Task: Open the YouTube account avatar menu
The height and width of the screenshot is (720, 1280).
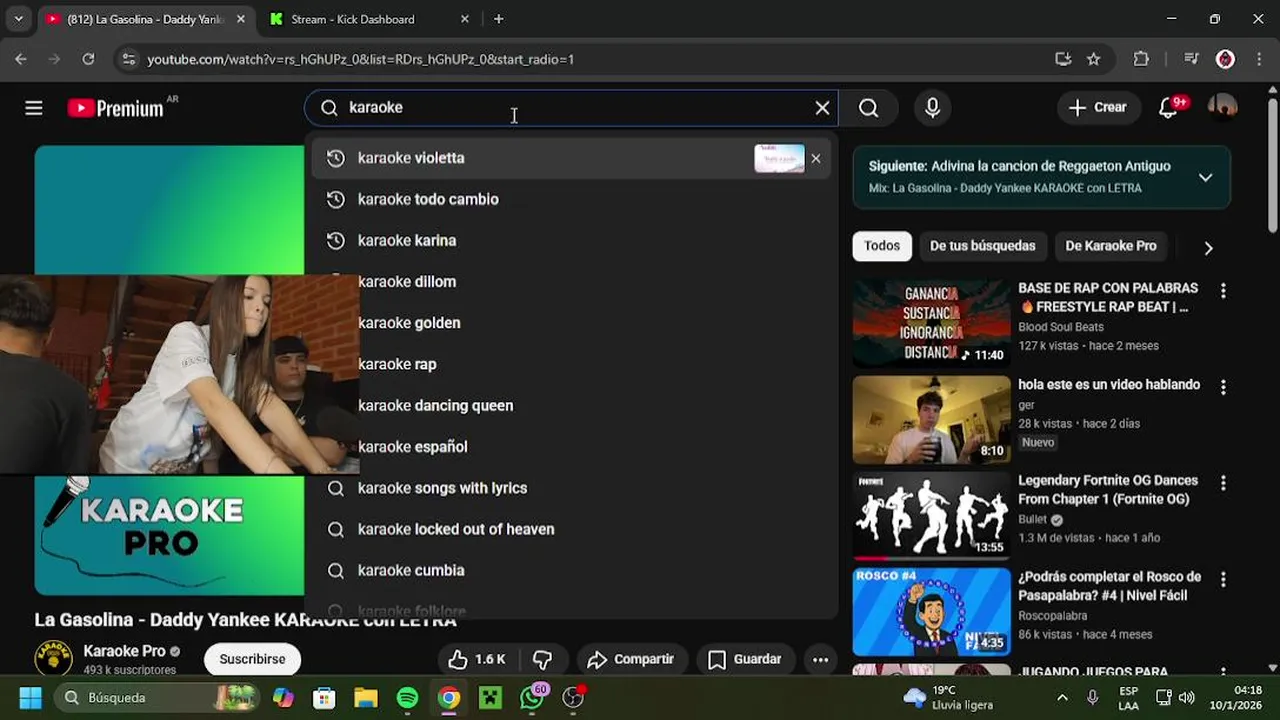Action: pos(1222,108)
